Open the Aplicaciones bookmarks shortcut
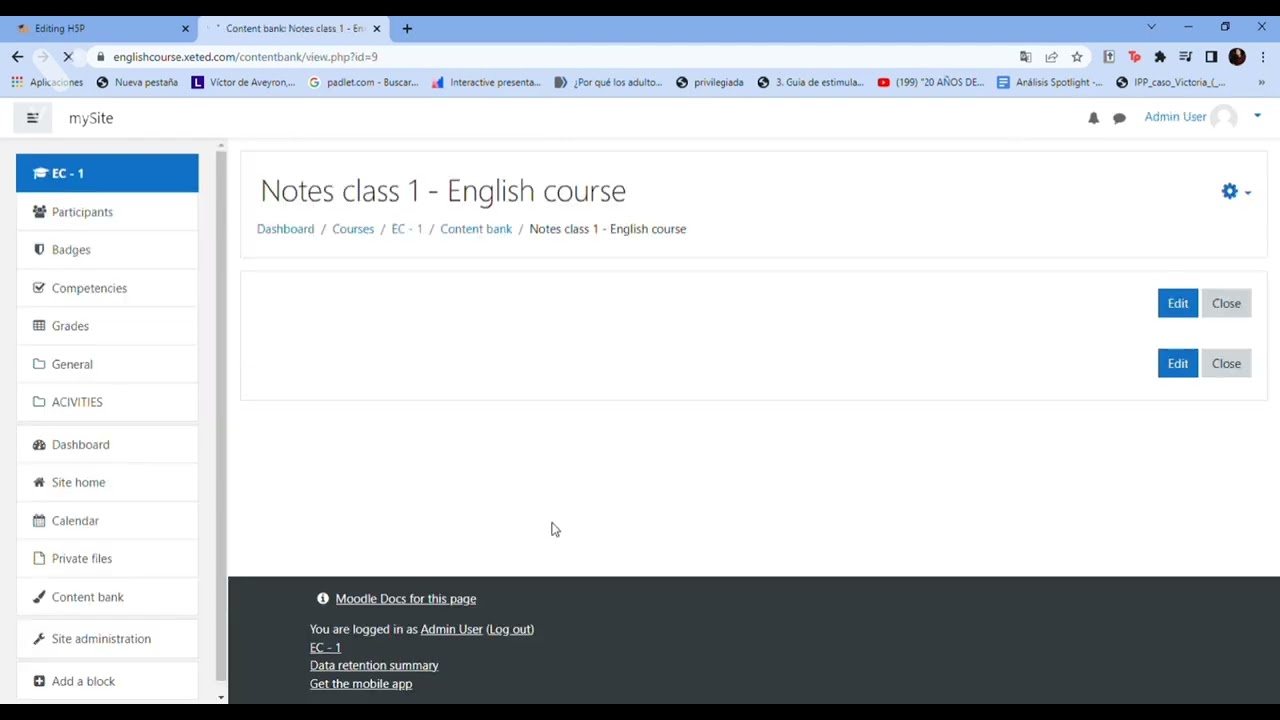Screen dimensions: 1280x720 point(47,82)
